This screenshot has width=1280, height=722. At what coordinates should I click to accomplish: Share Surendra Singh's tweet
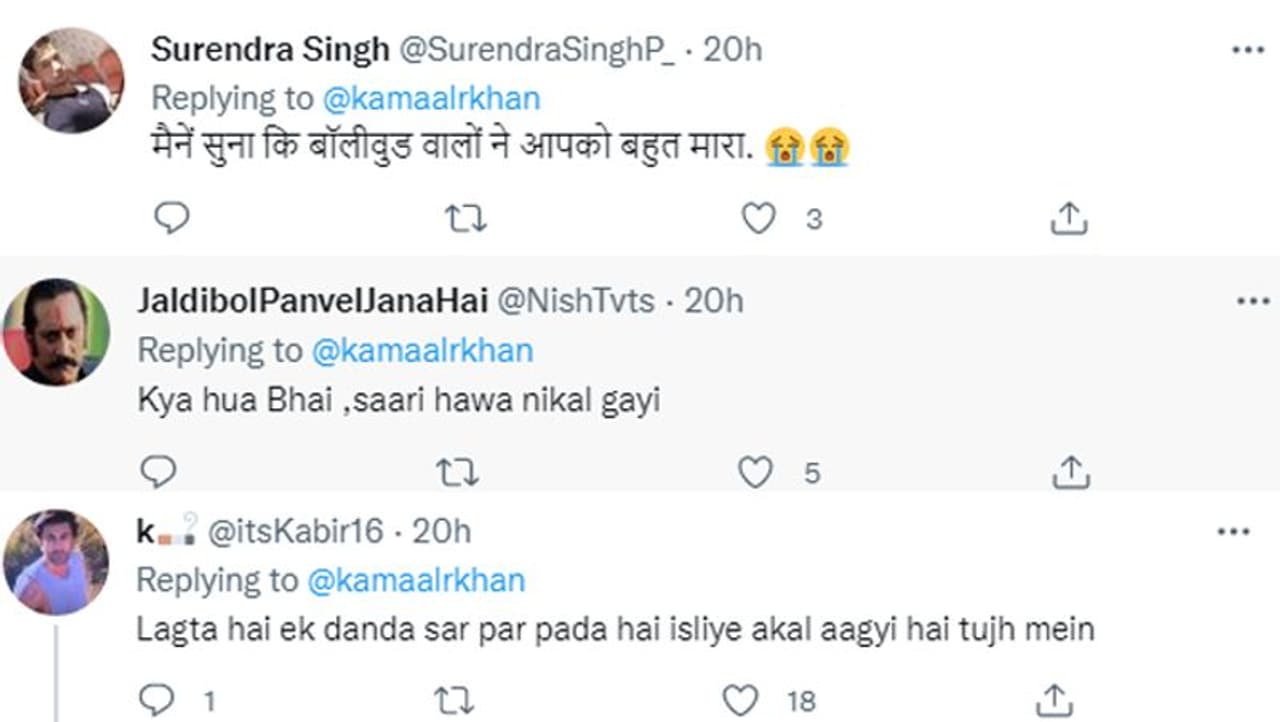1068,218
